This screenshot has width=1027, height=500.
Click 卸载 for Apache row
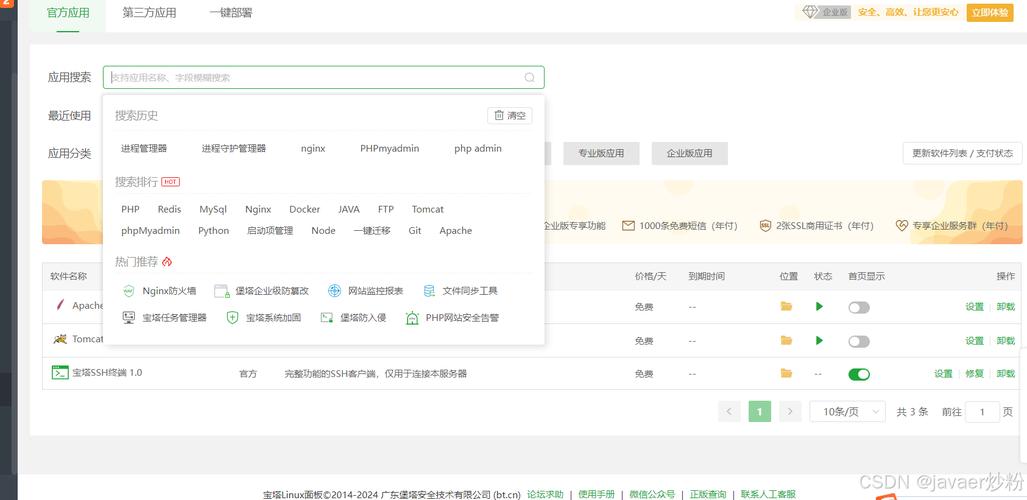[x=1005, y=306]
